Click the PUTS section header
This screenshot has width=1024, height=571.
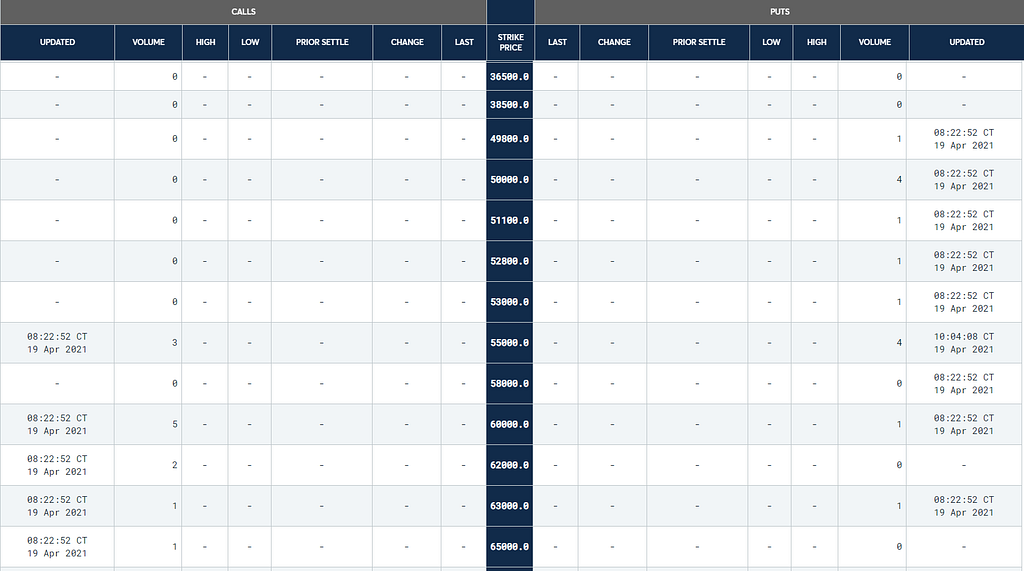779,12
